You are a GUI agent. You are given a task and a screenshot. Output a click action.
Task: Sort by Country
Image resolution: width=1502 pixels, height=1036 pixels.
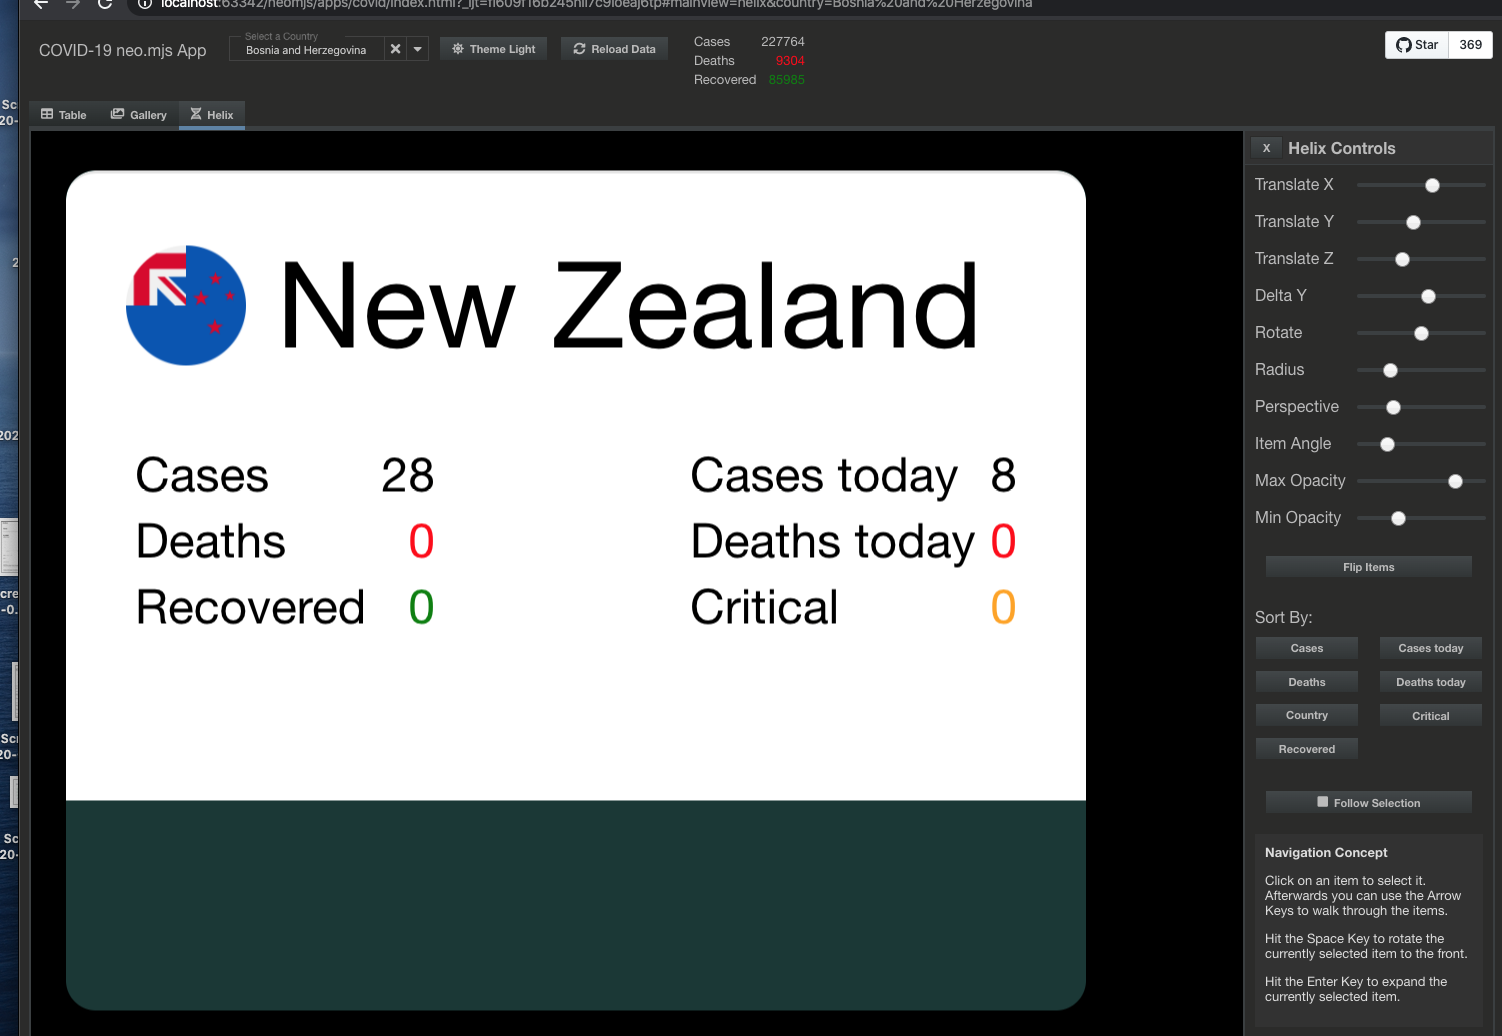click(x=1306, y=715)
